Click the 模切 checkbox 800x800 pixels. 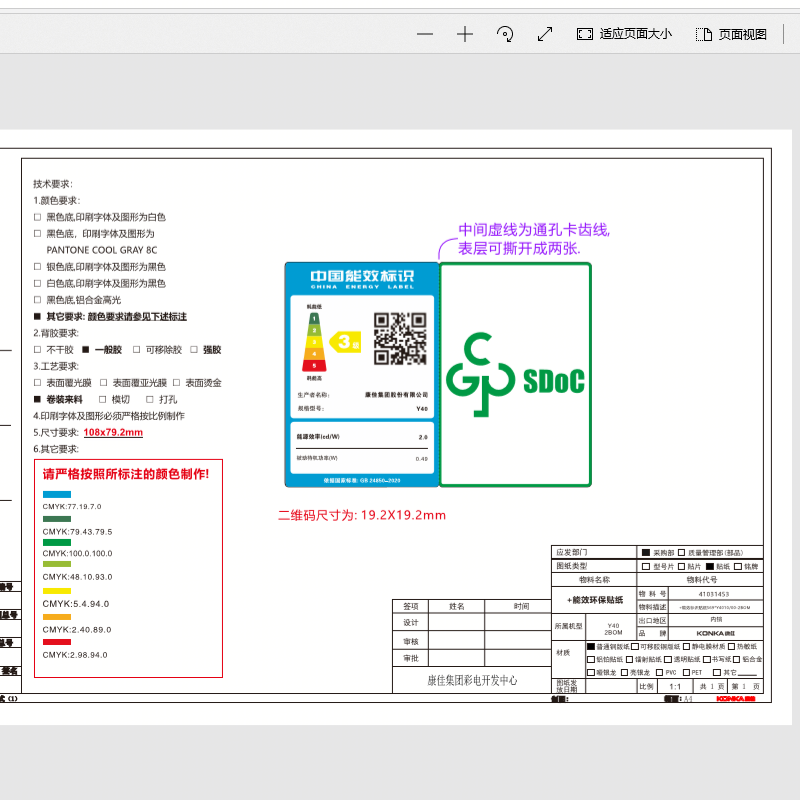103,399
